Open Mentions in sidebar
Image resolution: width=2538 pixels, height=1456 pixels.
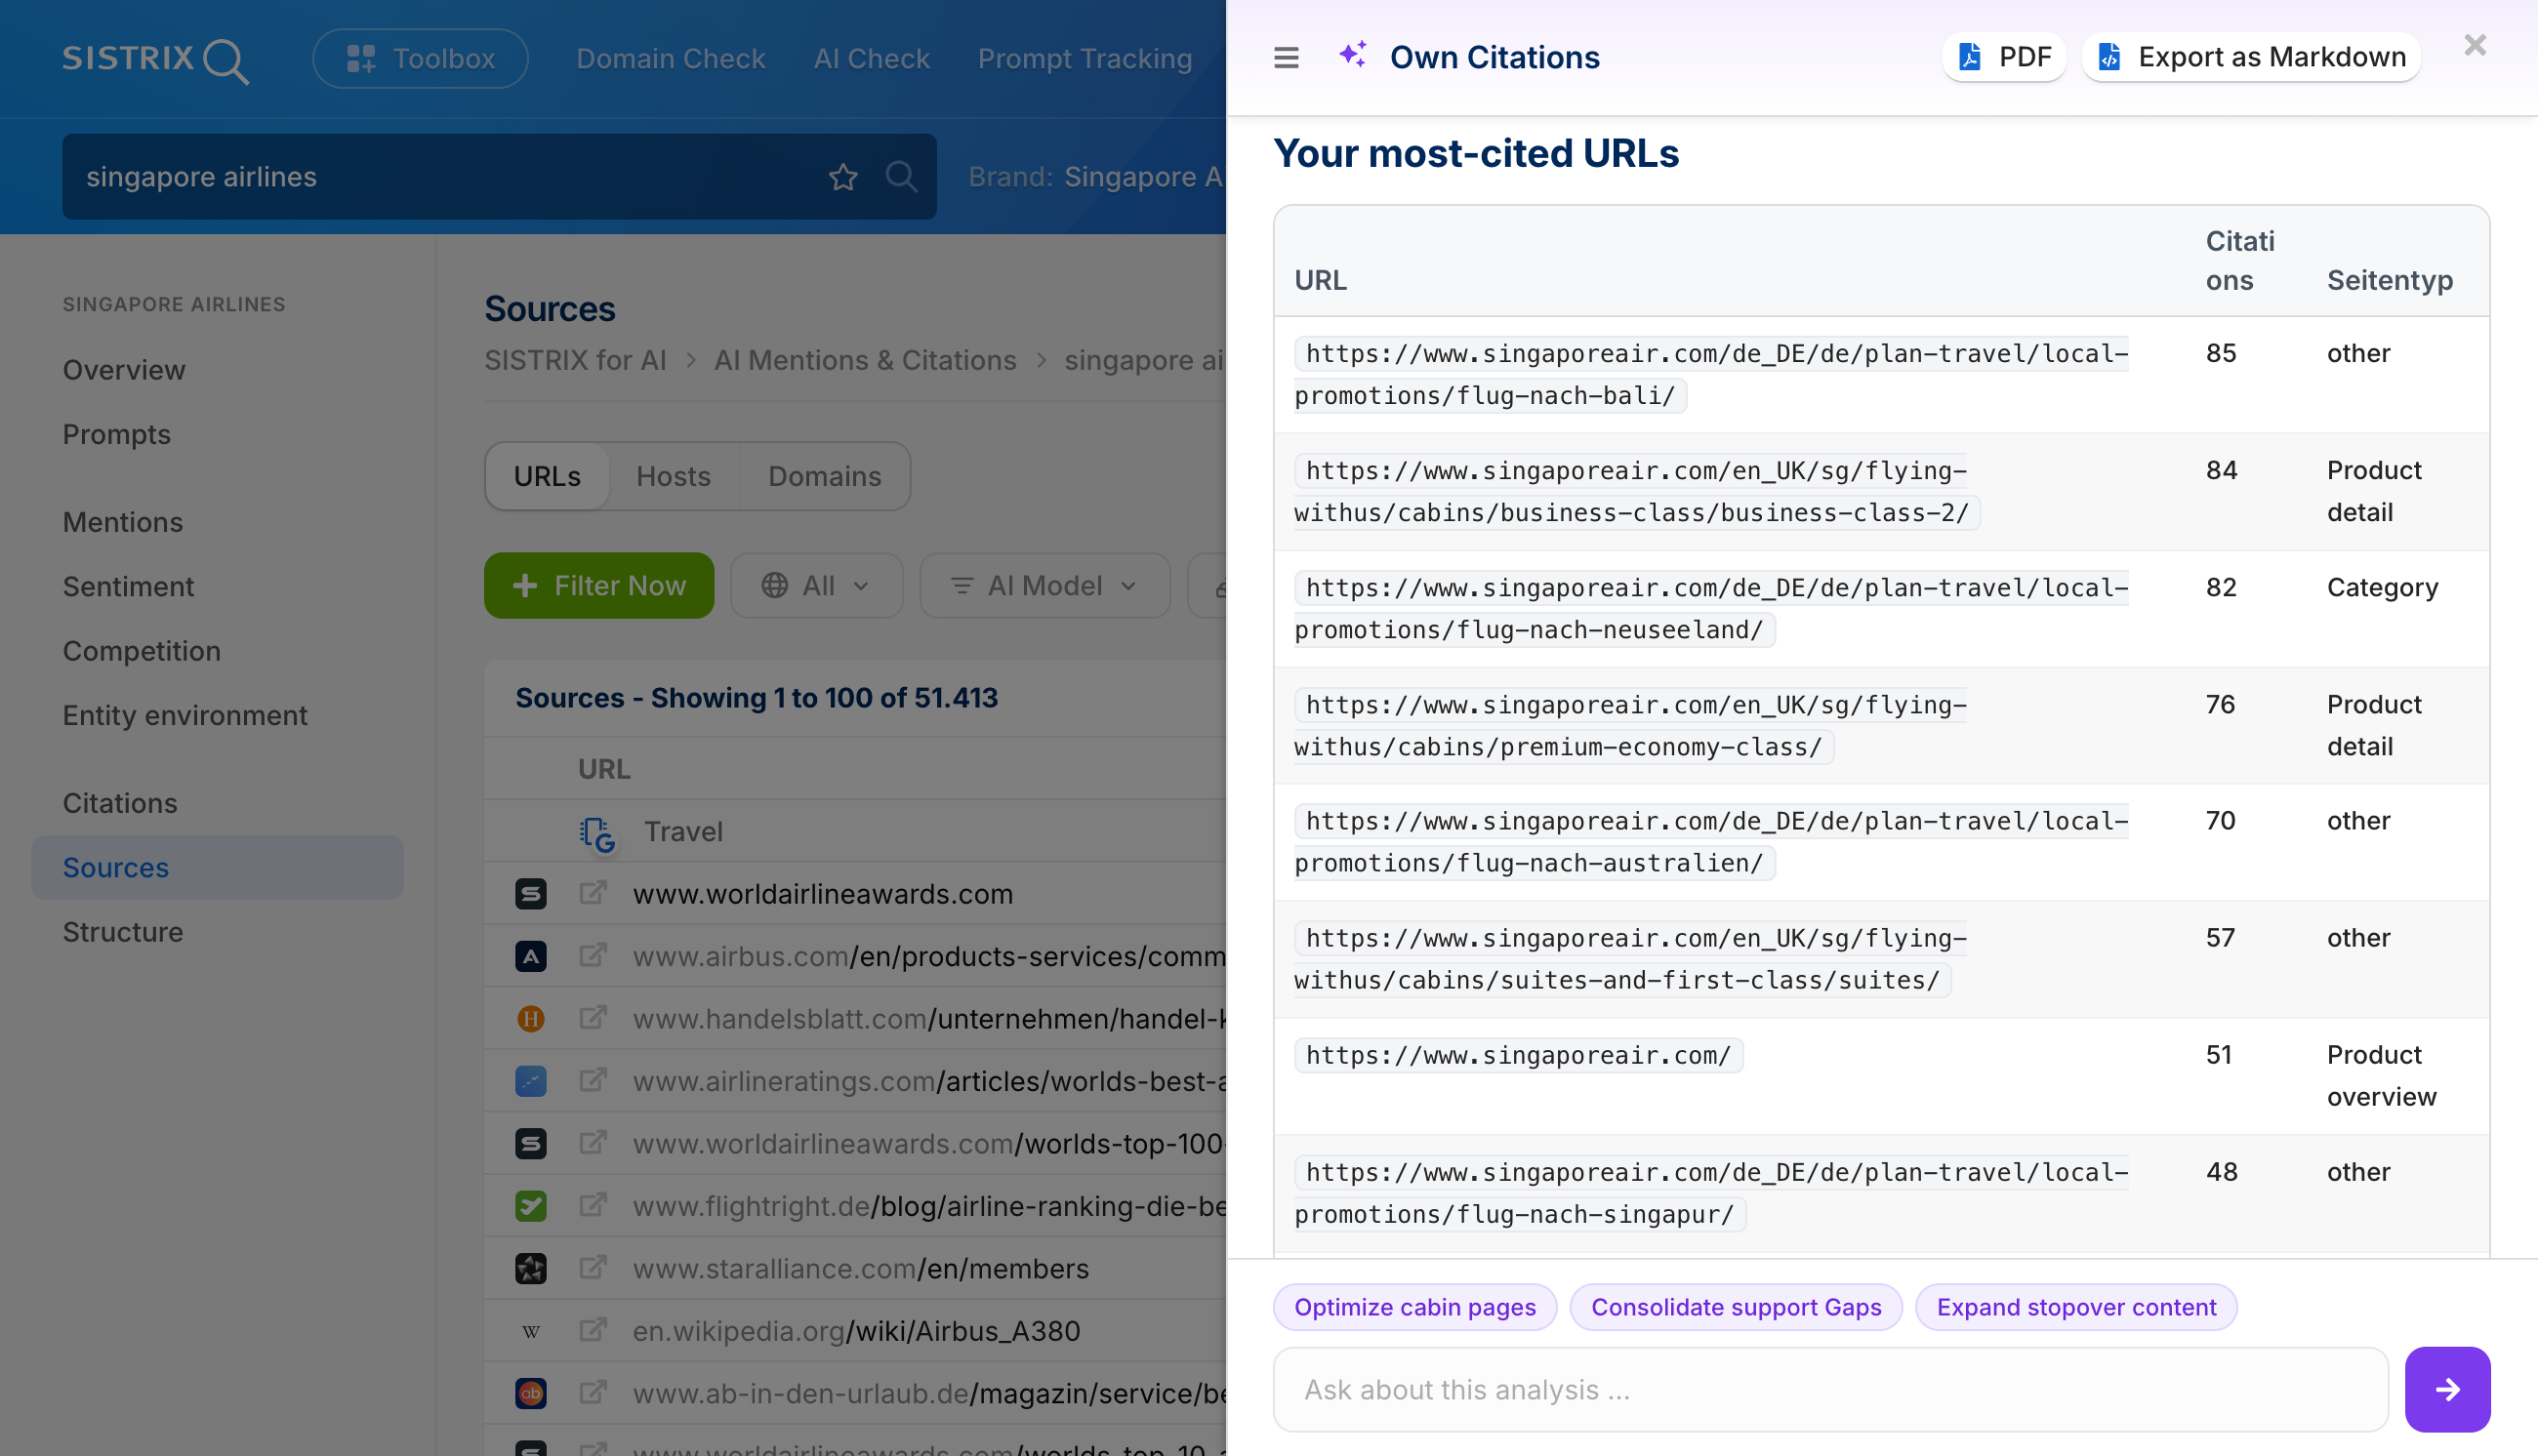(x=123, y=522)
